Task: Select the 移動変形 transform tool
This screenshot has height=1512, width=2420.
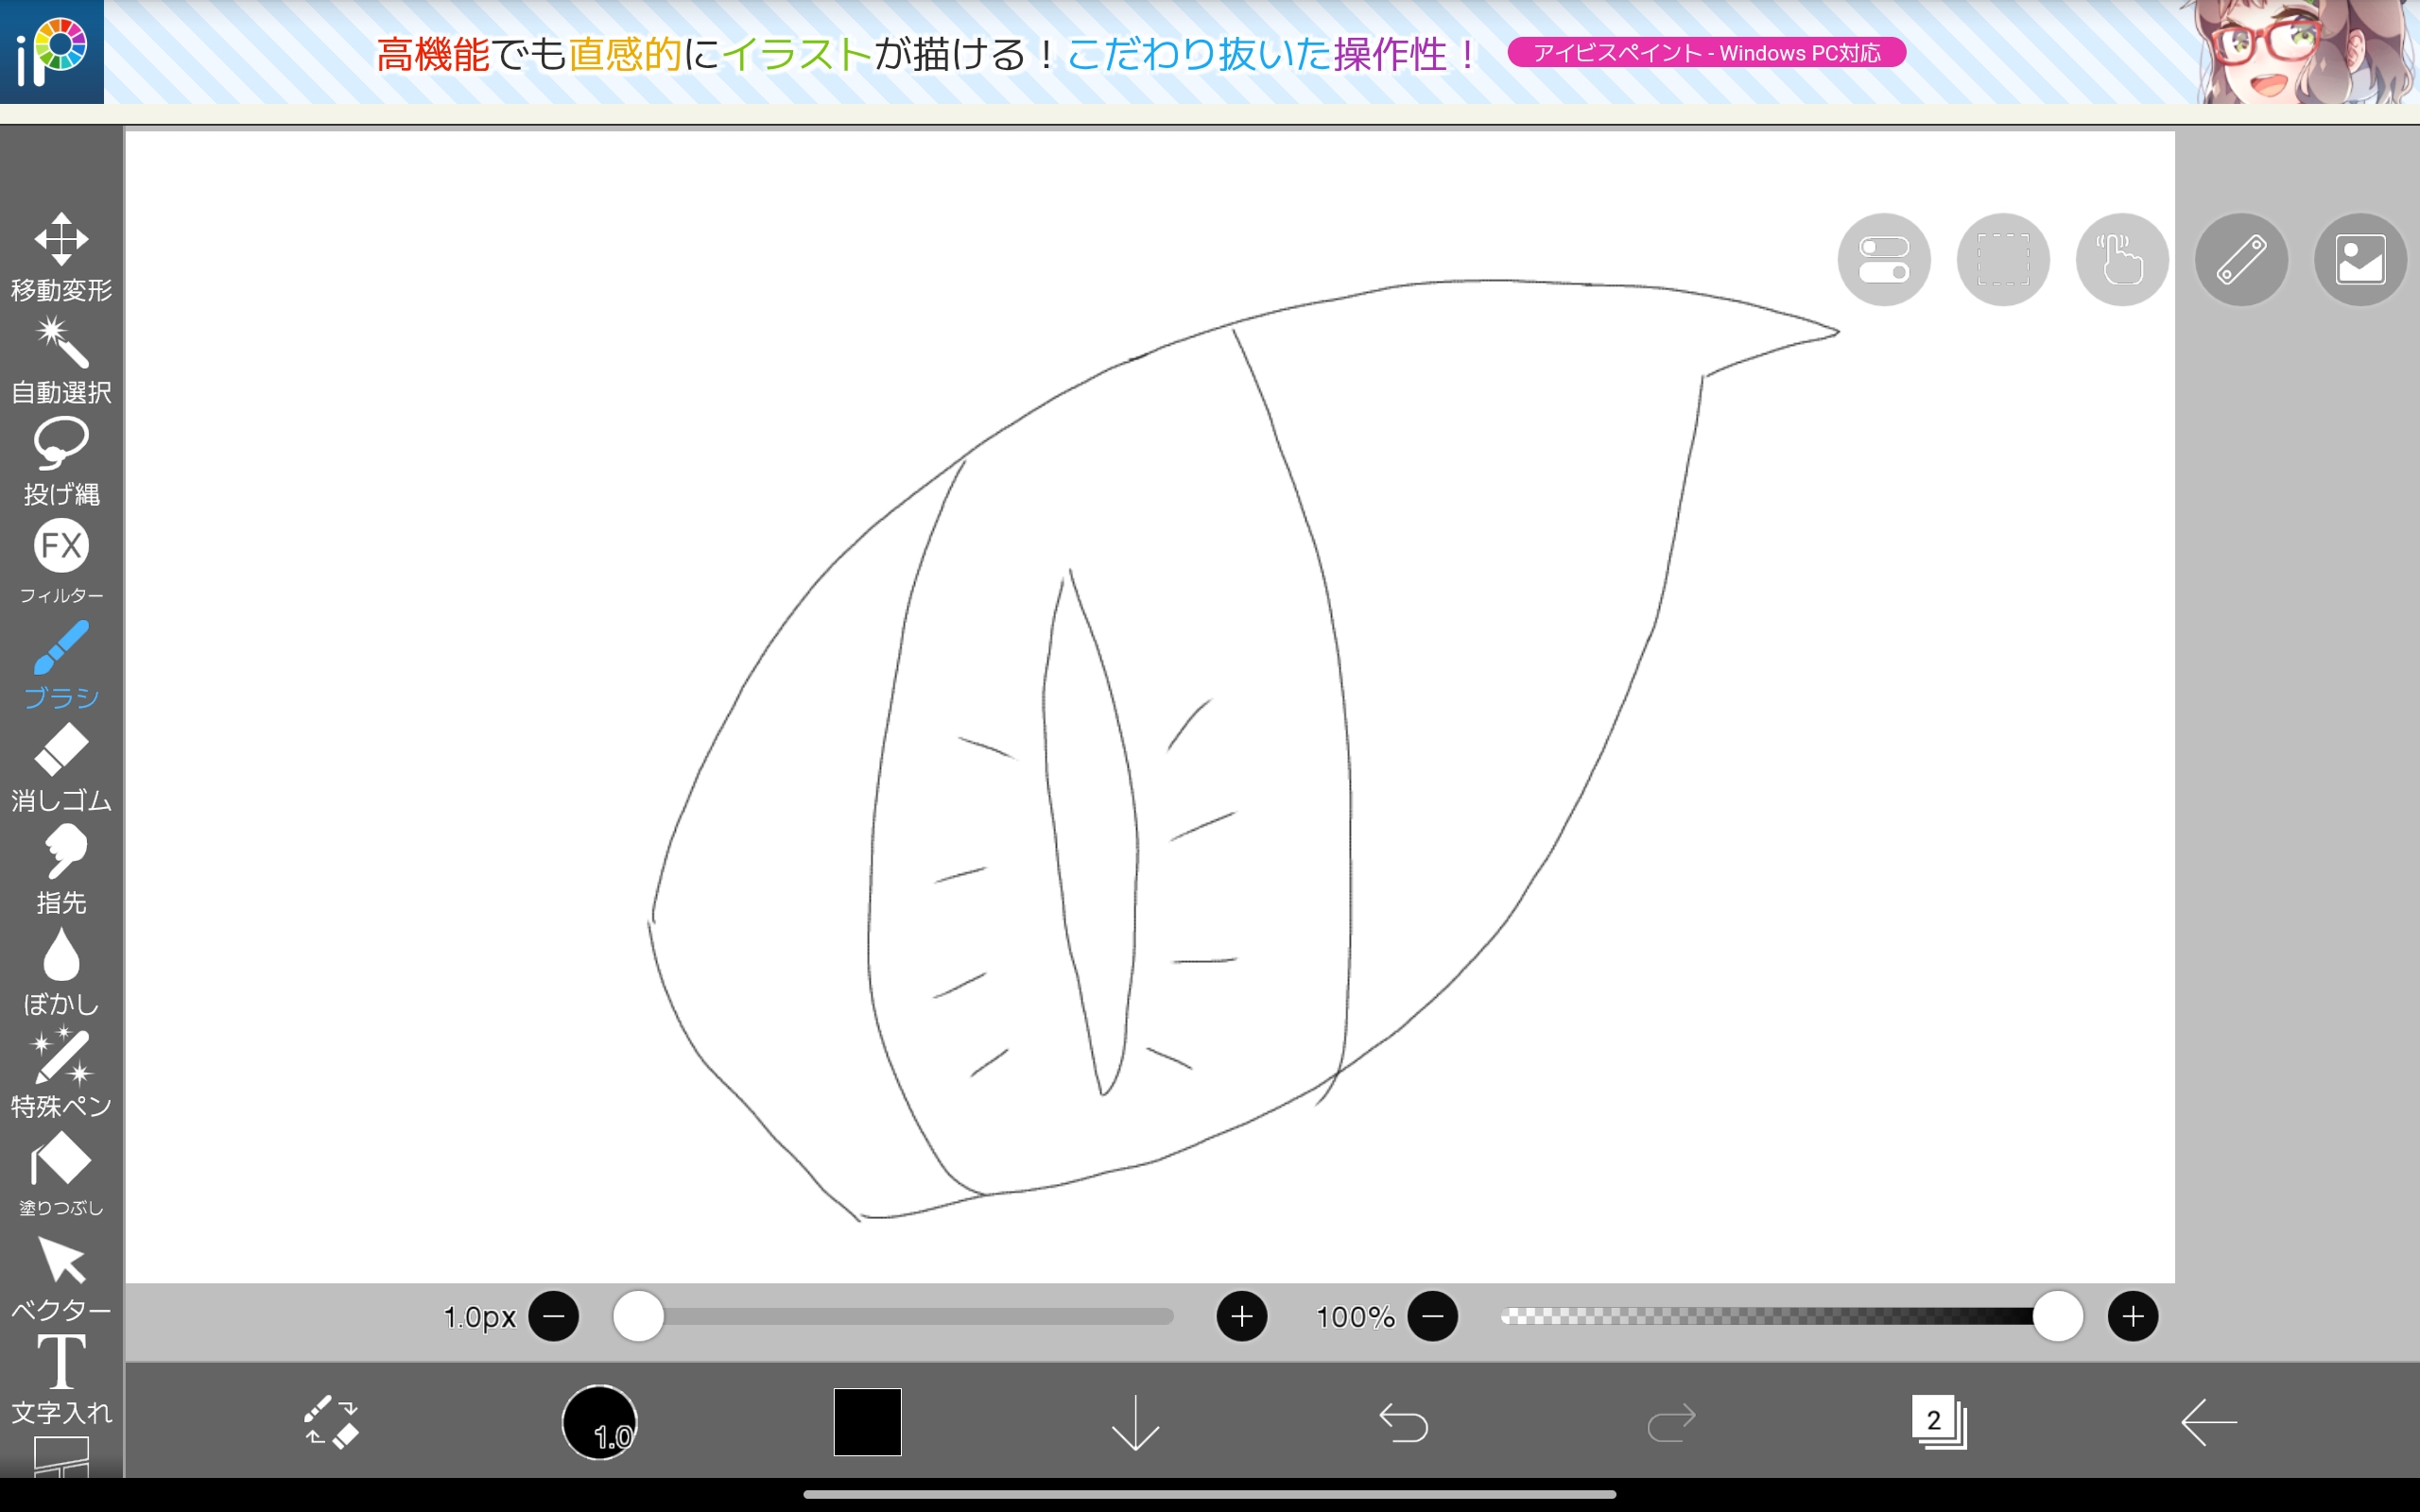Action: click(x=61, y=256)
